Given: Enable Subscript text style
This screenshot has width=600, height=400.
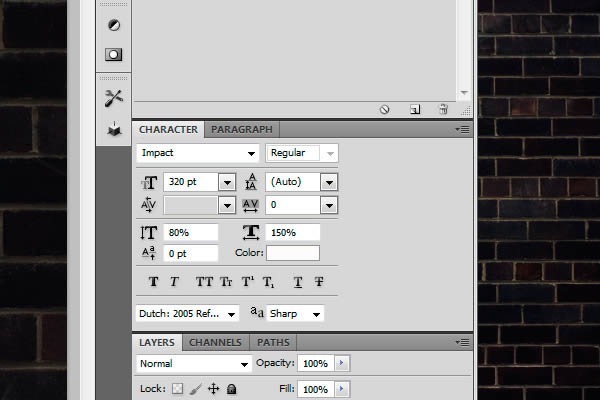Looking at the screenshot, I should pyautogui.click(x=268, y=282).
